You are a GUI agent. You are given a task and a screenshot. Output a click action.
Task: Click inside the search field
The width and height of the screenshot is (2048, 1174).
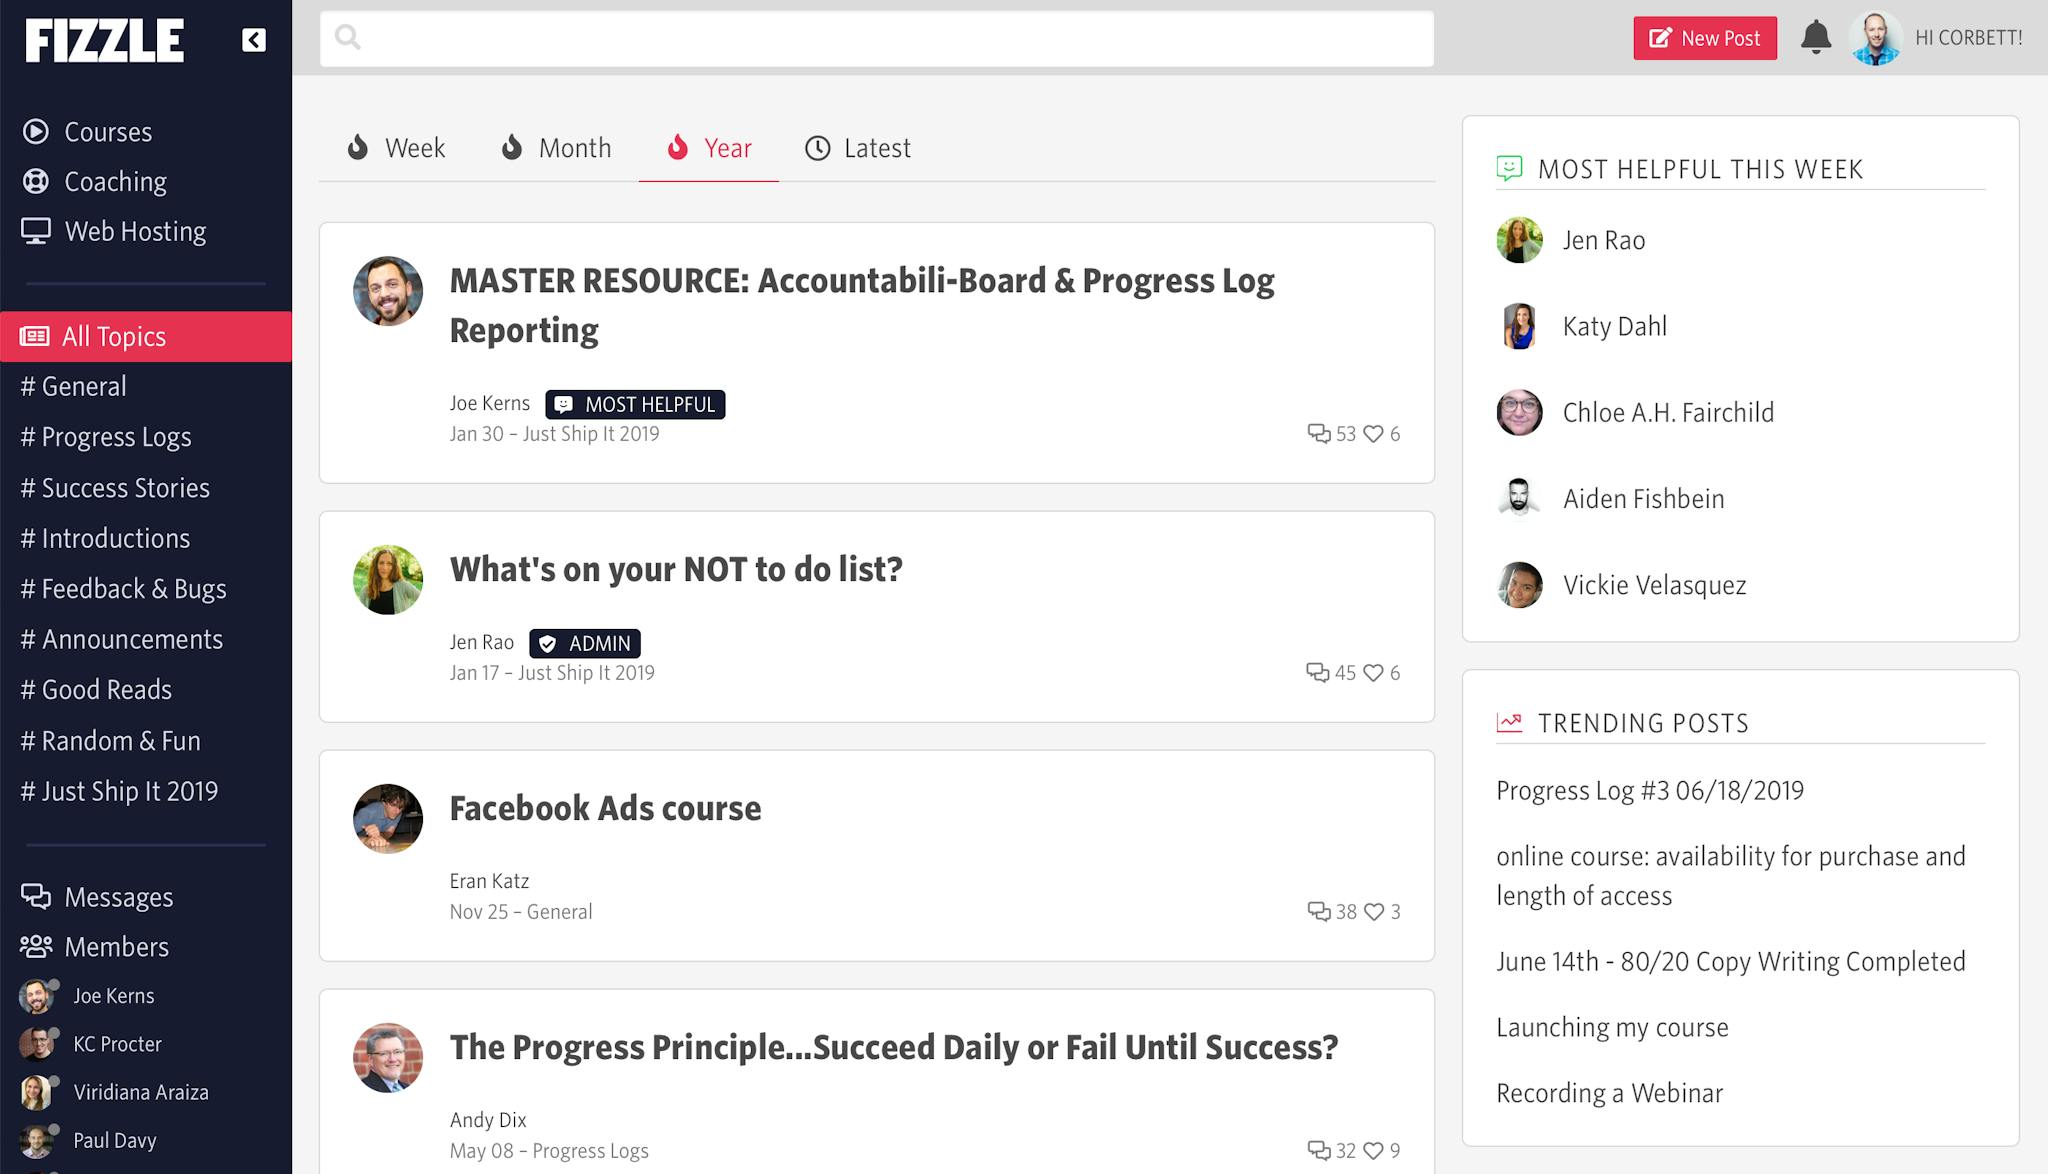point(890,39)
